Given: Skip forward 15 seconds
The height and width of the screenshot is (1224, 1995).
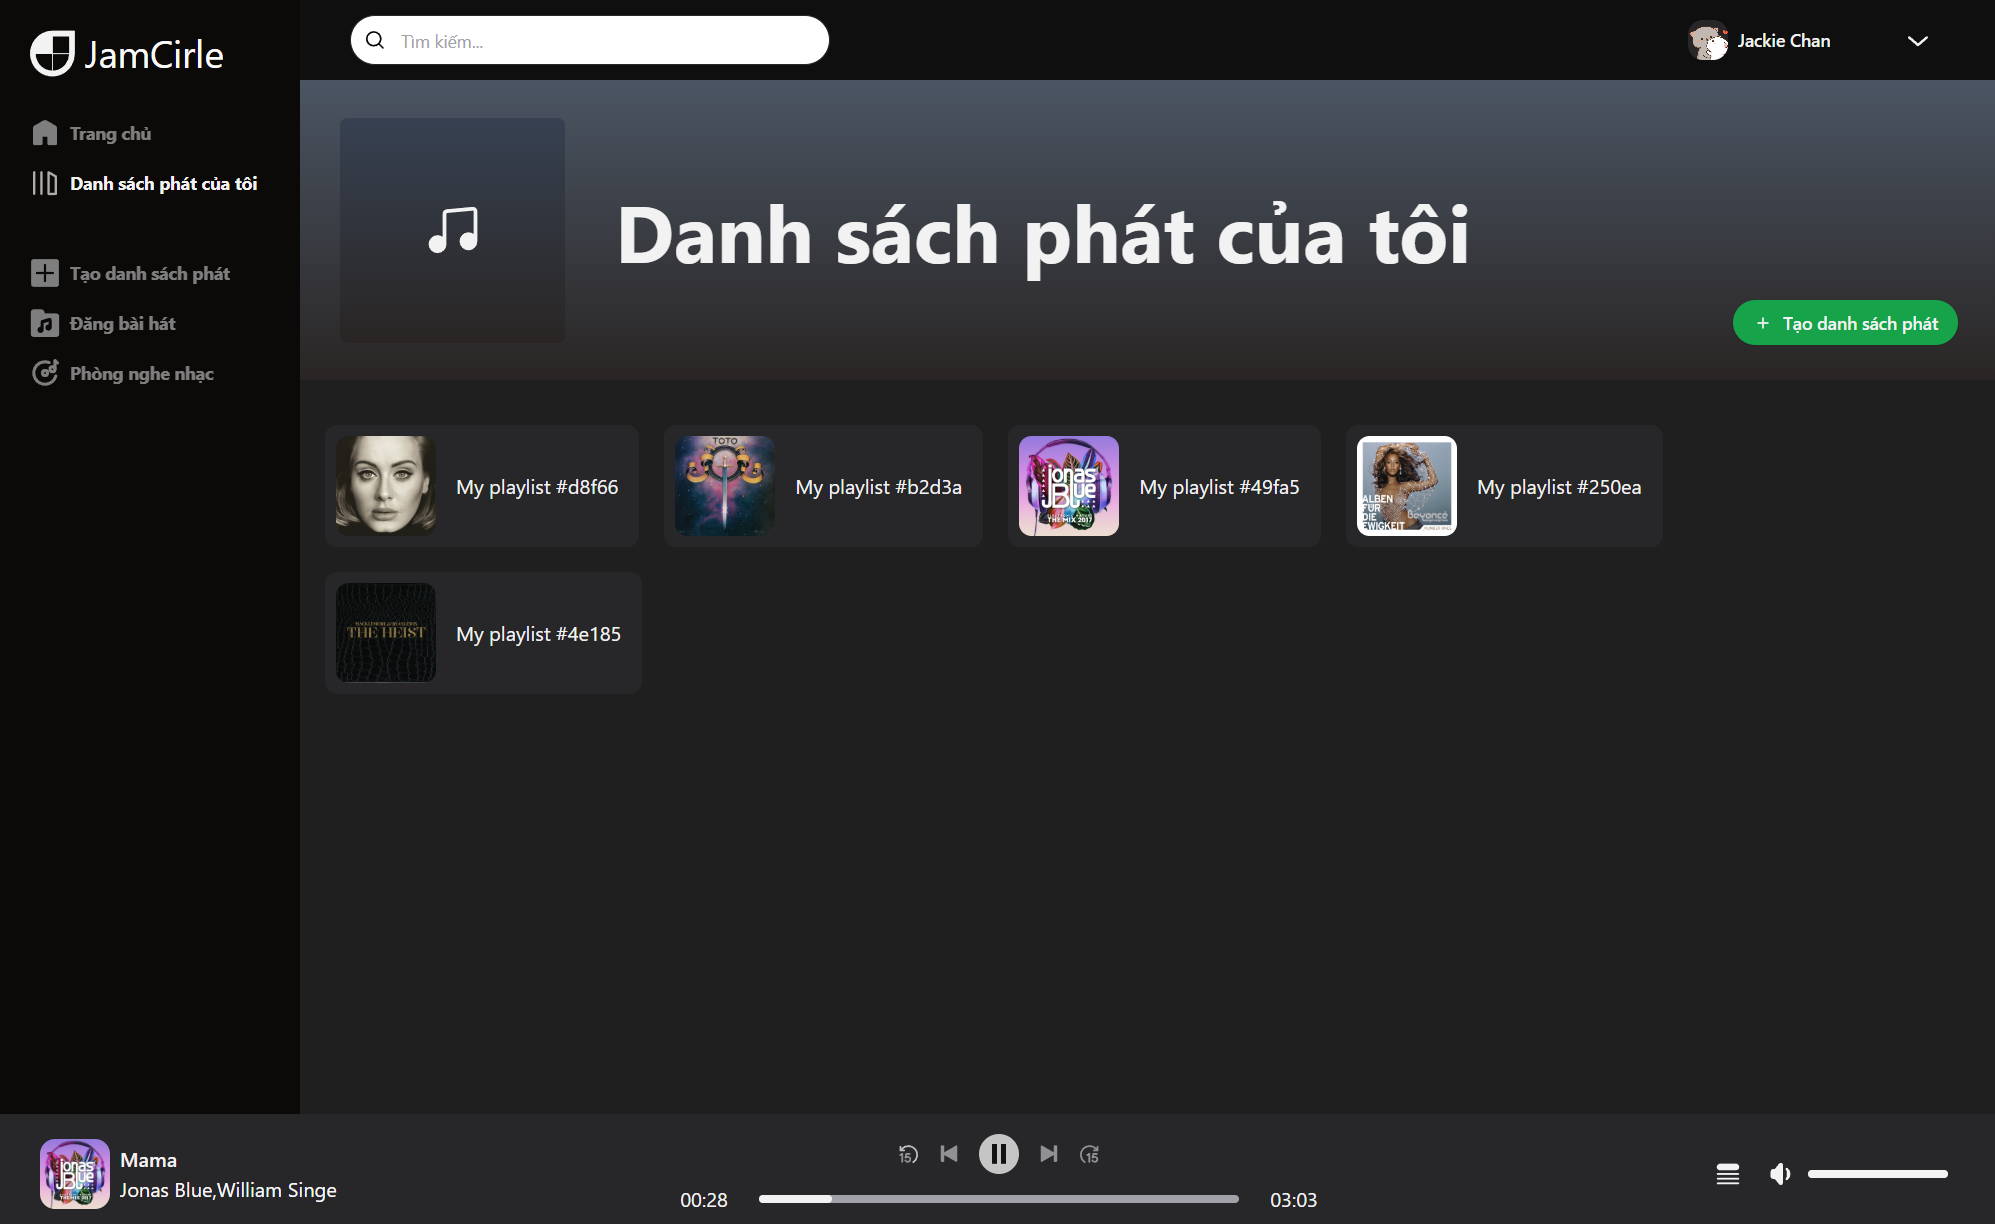Looking at the screenshot, I should pyautogui.click(x=1090, y=1154).
